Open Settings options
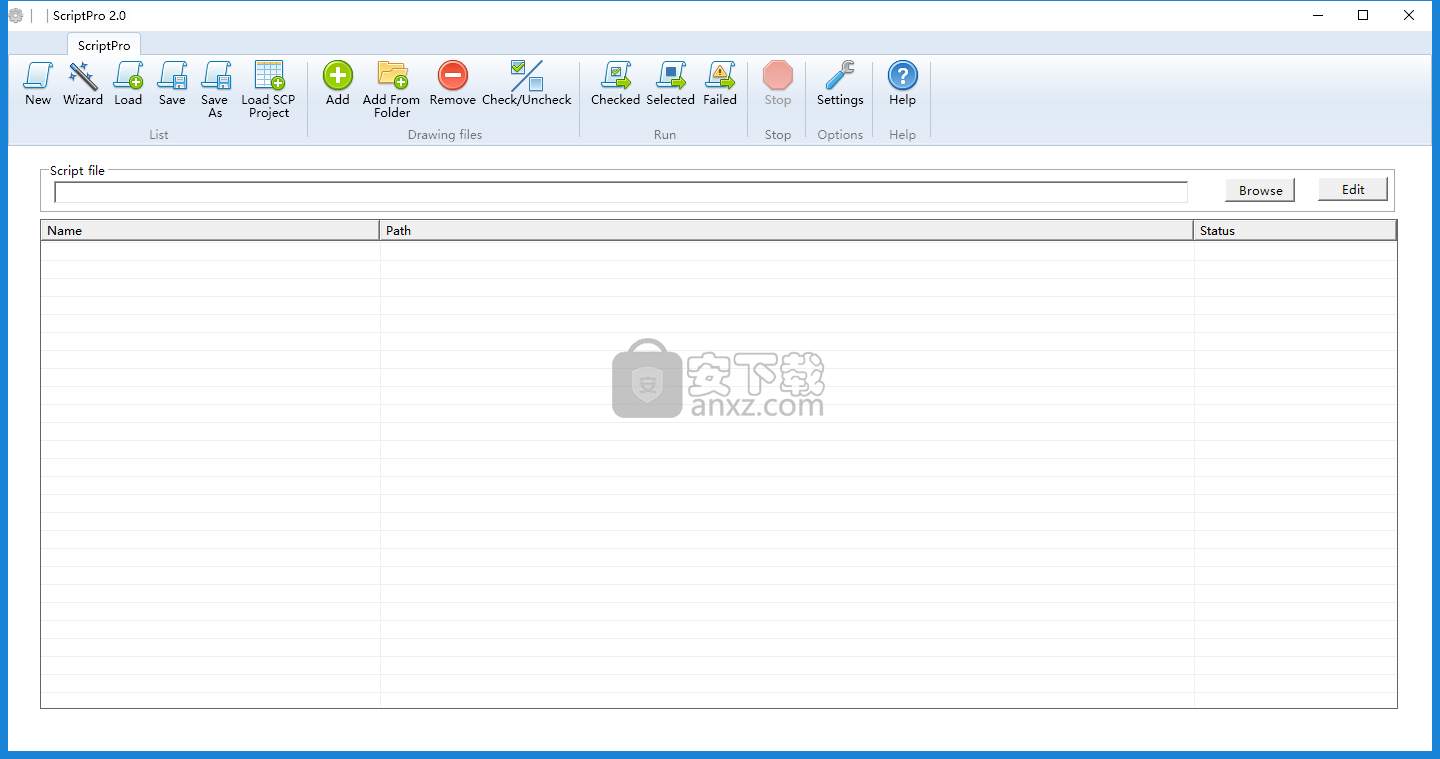Viewport: 1440px width, 759px height. 840,84
